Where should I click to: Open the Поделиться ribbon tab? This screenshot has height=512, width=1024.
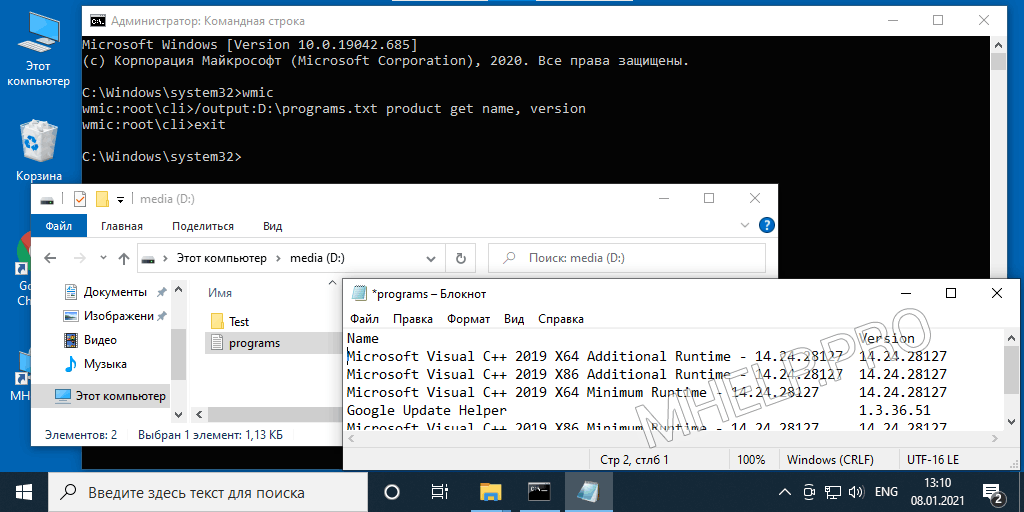[x=203, y=226]
